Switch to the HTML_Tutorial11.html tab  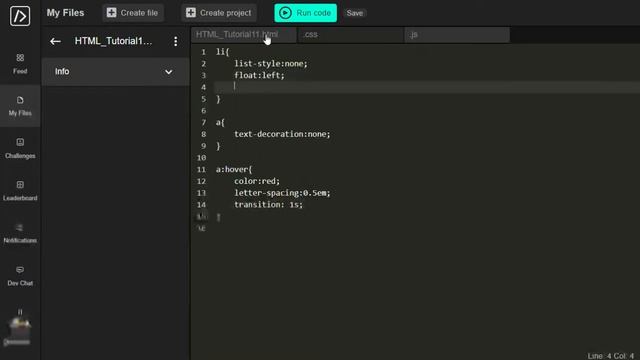(x=244, y=35)
